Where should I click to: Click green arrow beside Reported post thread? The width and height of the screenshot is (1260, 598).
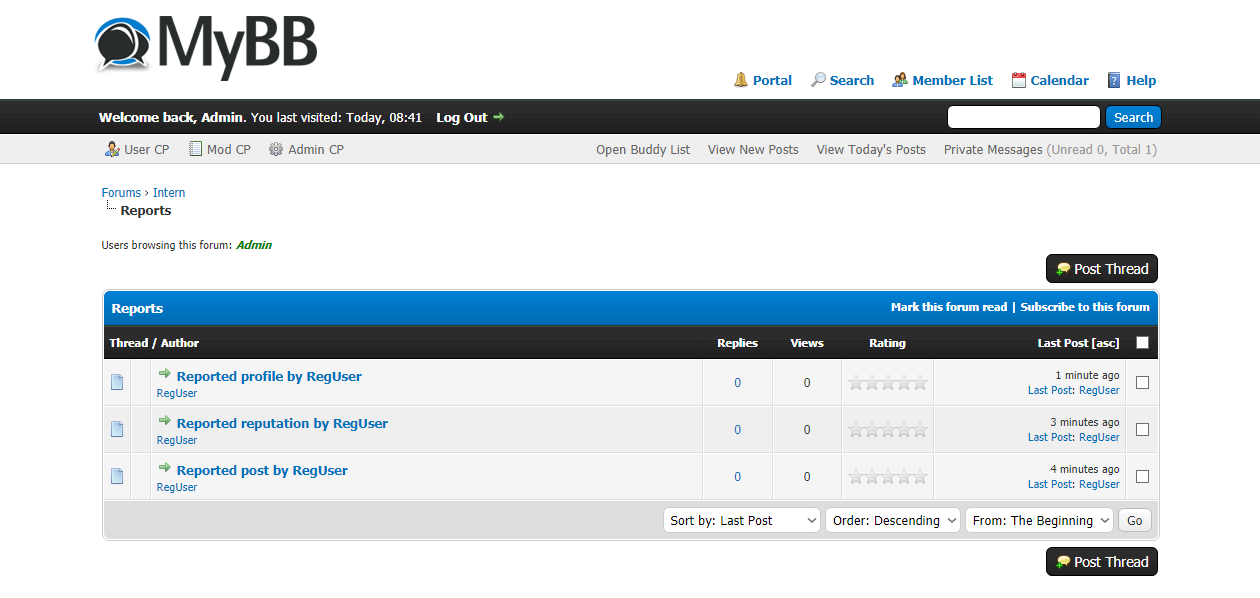165,468
